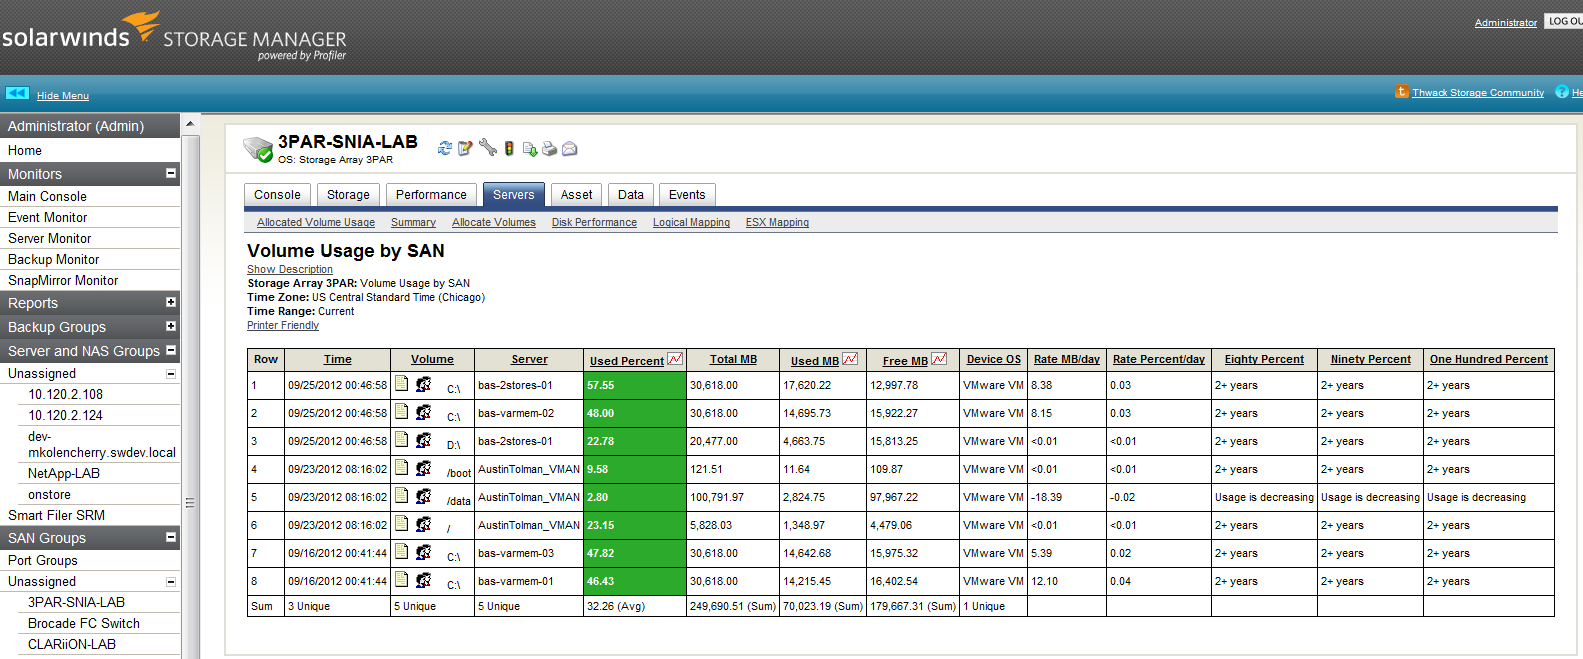The image size is (1583, 659).
Task: Click the Show Description link
Action: pyautogui.click(x=290, y=269)
